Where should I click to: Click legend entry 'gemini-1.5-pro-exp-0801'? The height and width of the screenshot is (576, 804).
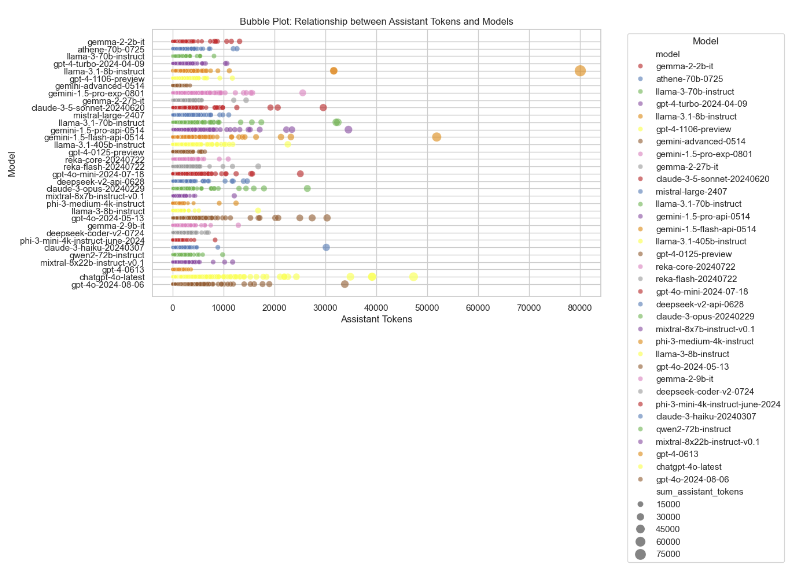[x=704, y=154]
